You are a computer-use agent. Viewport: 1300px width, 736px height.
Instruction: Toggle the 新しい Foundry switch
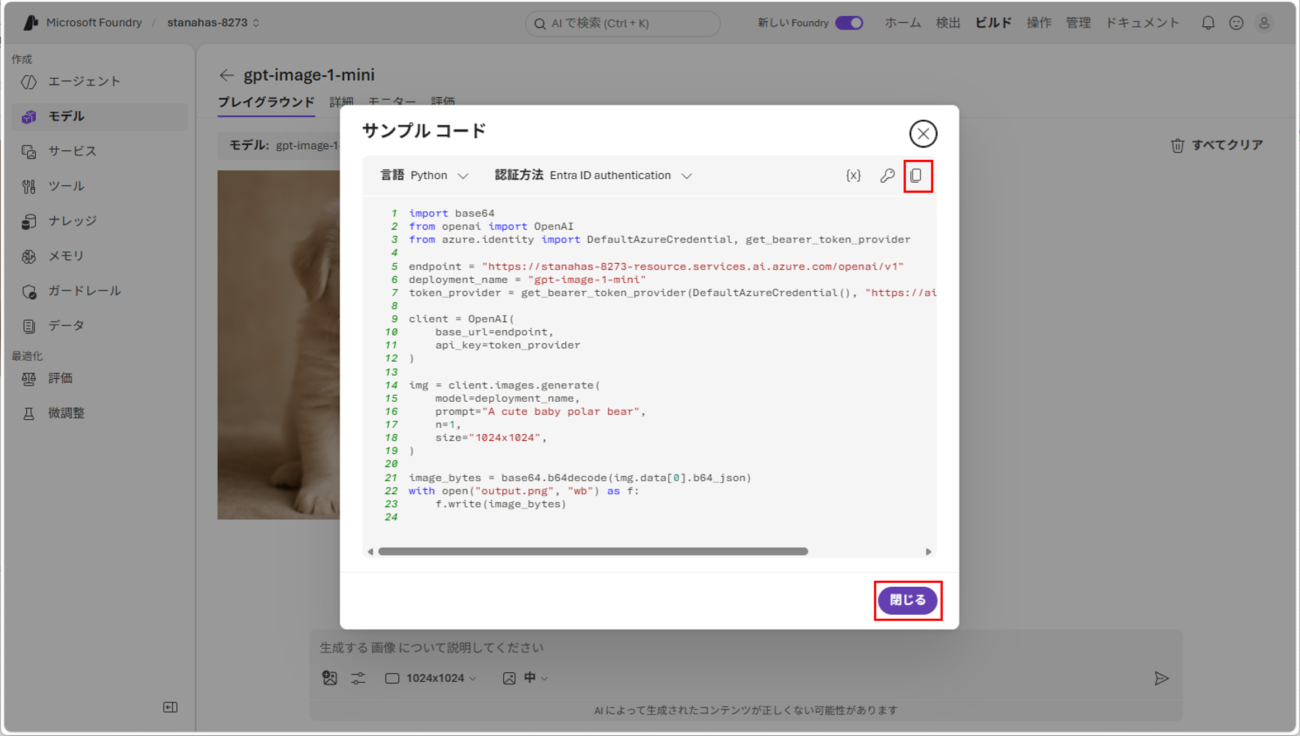[x=849, y=23]
